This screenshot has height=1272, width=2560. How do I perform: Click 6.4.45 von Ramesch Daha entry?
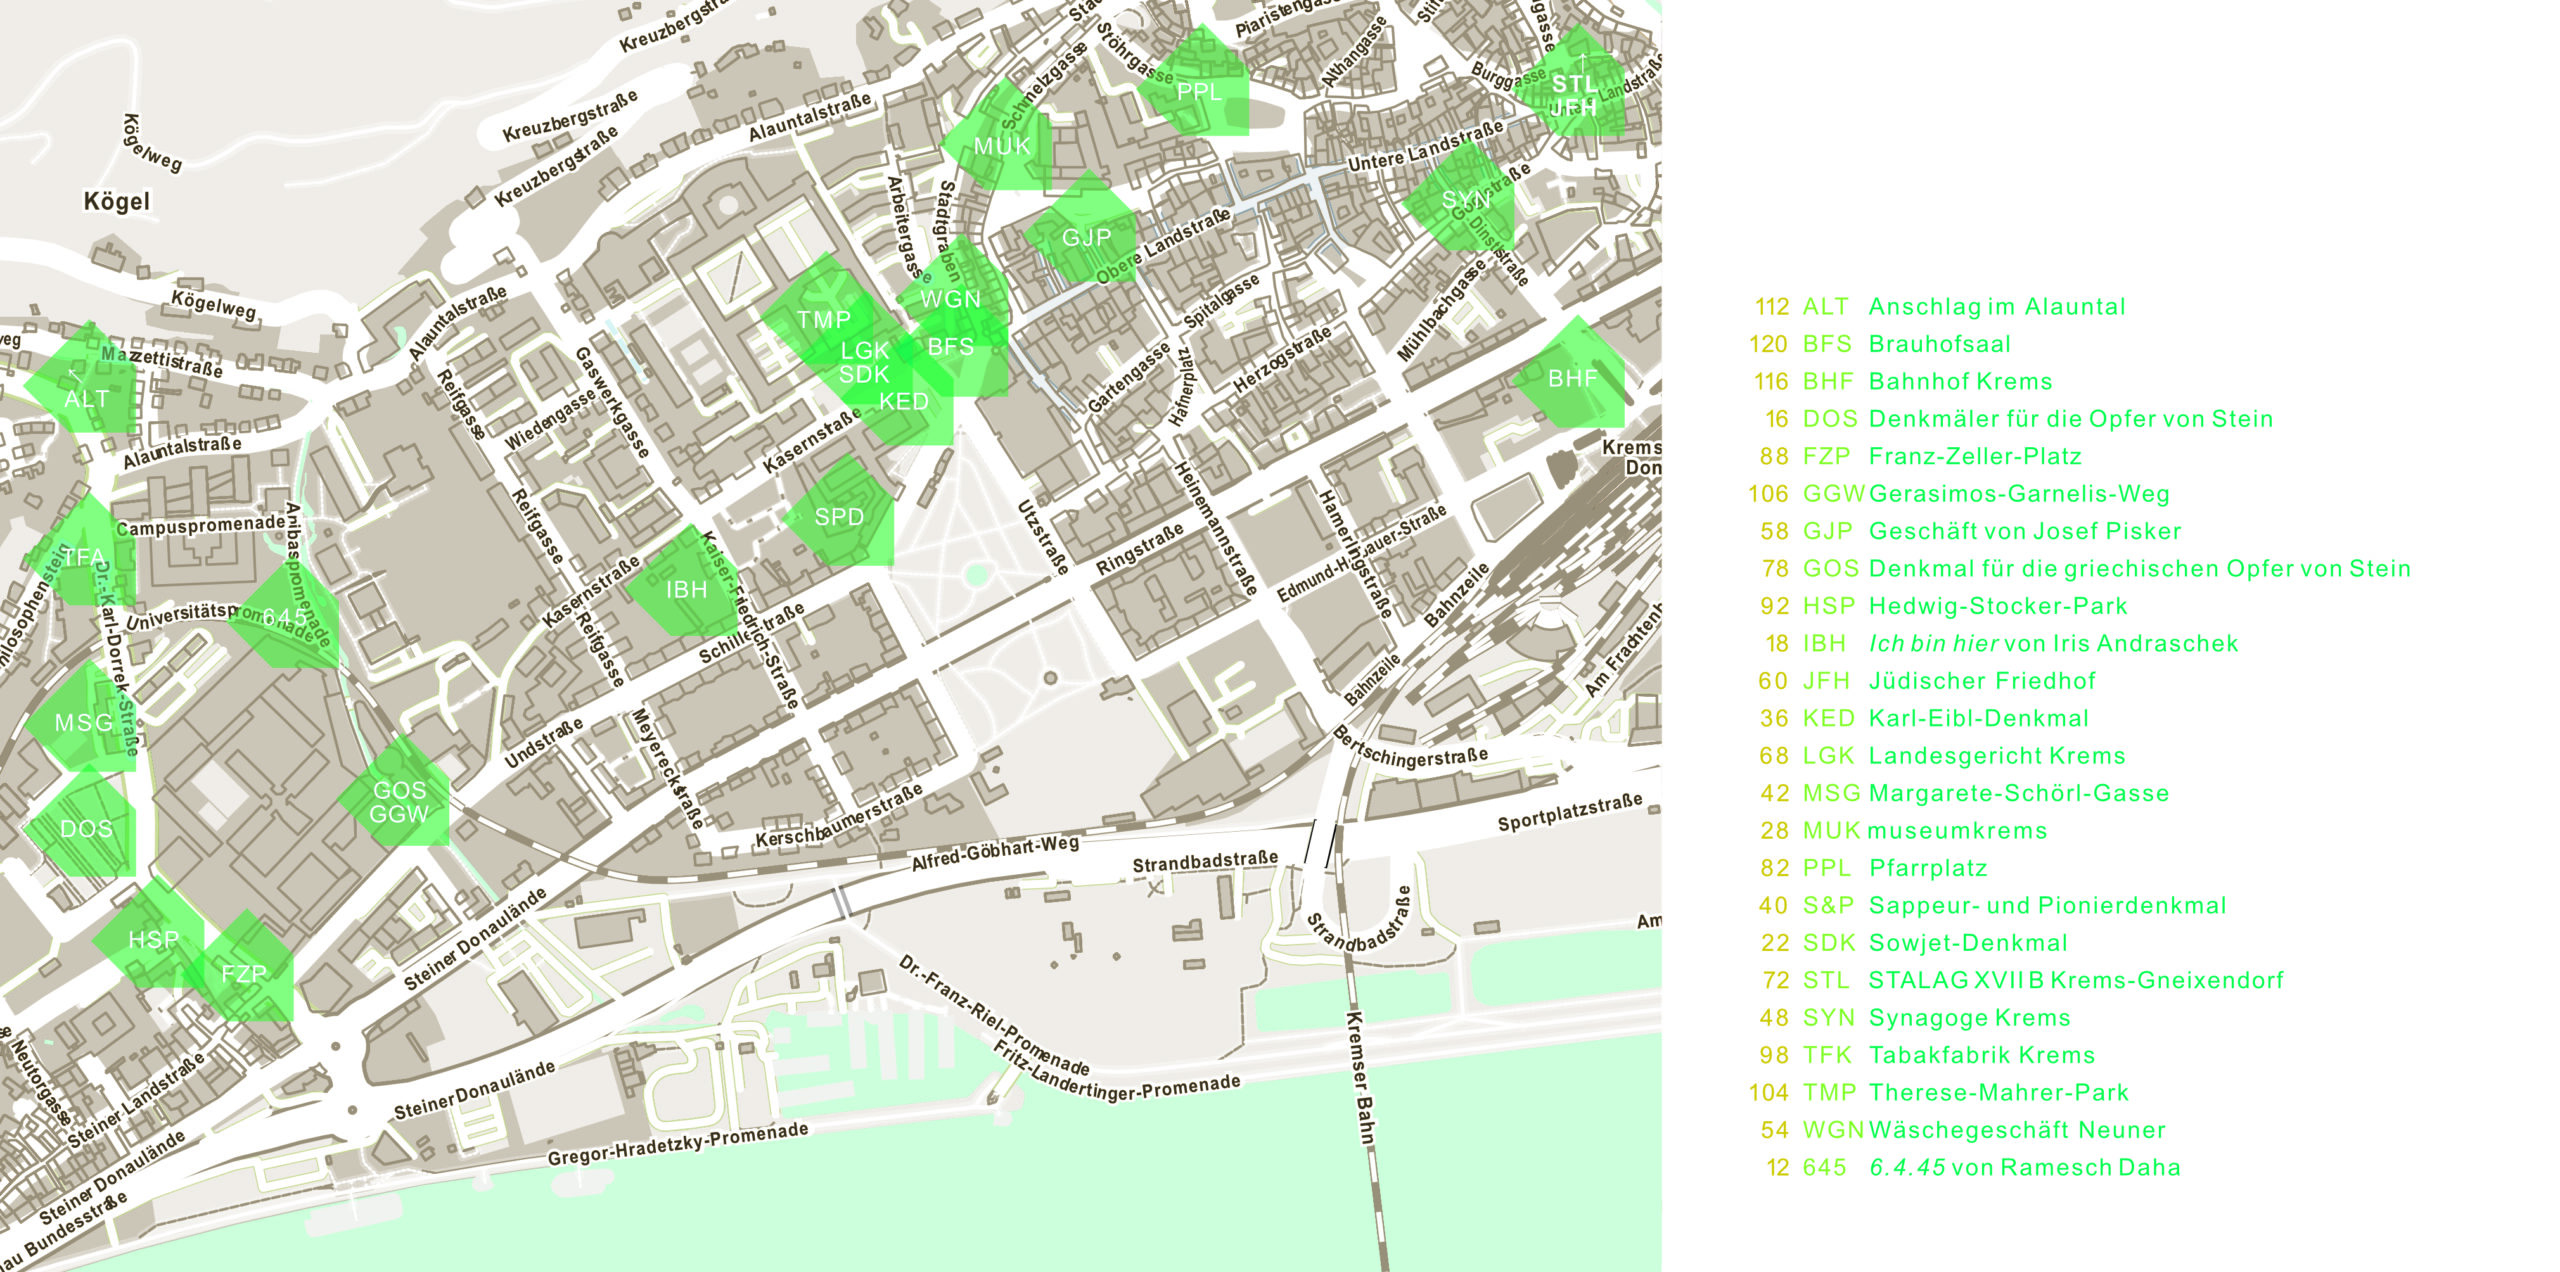[2024, 1167]
